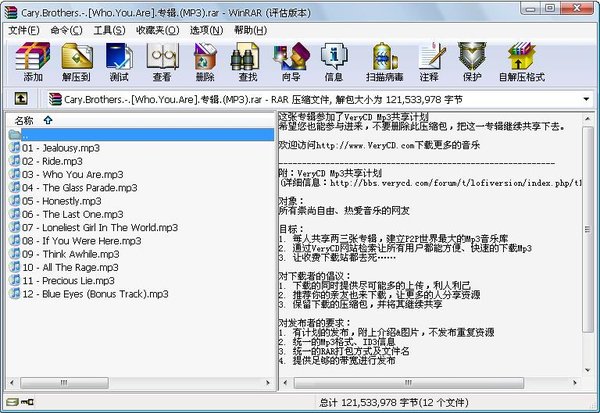
Task: Click the music icon of 06 - The Last One.mp3
Action: click(x=15, y=214)
